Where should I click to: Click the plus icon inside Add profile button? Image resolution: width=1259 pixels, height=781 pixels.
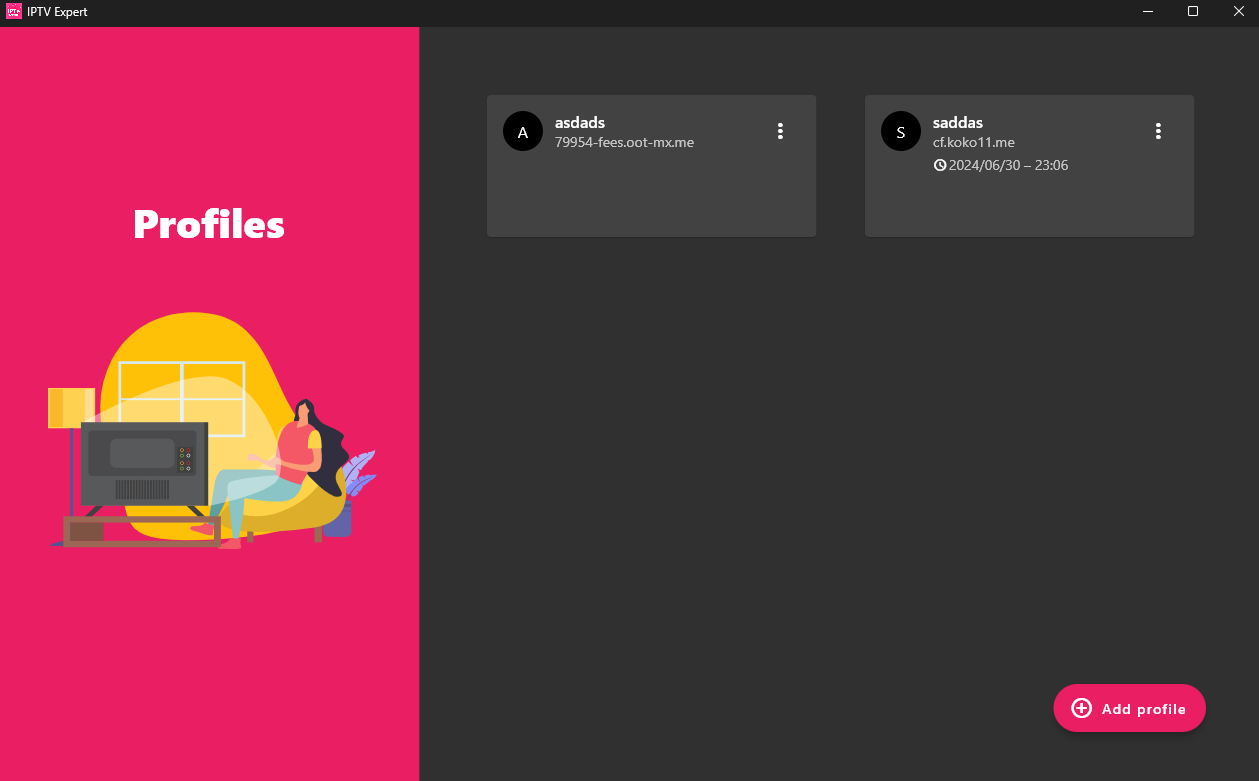click(1080, 708)
